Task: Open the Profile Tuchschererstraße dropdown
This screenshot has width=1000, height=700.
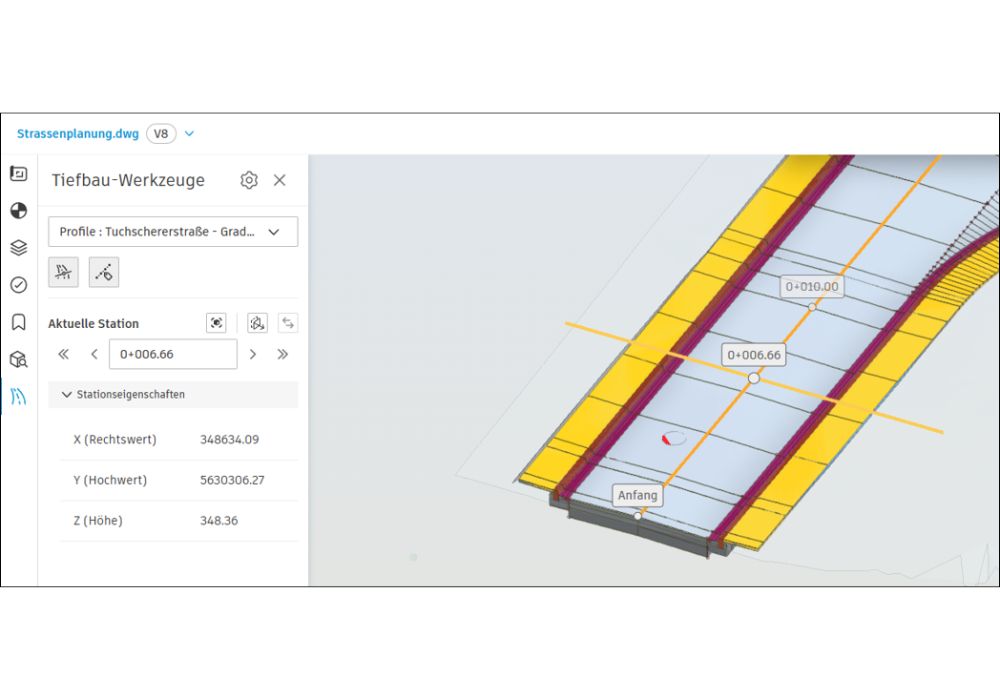Action: click(173, 232)
